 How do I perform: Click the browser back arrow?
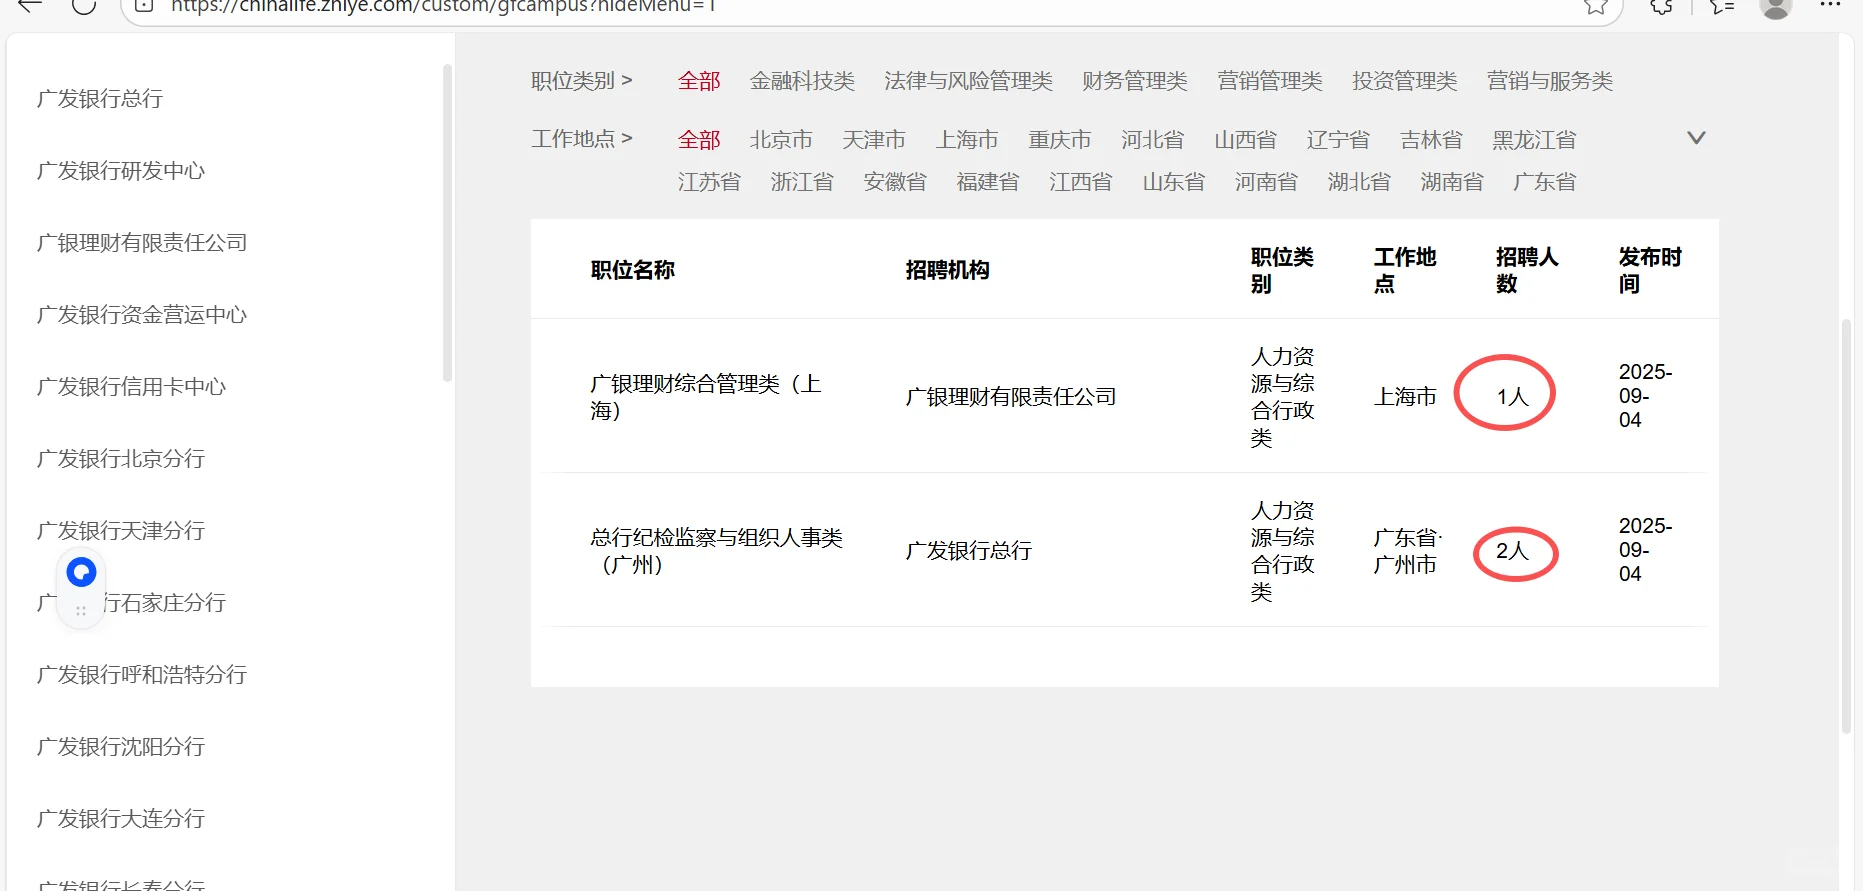(30, 5)
